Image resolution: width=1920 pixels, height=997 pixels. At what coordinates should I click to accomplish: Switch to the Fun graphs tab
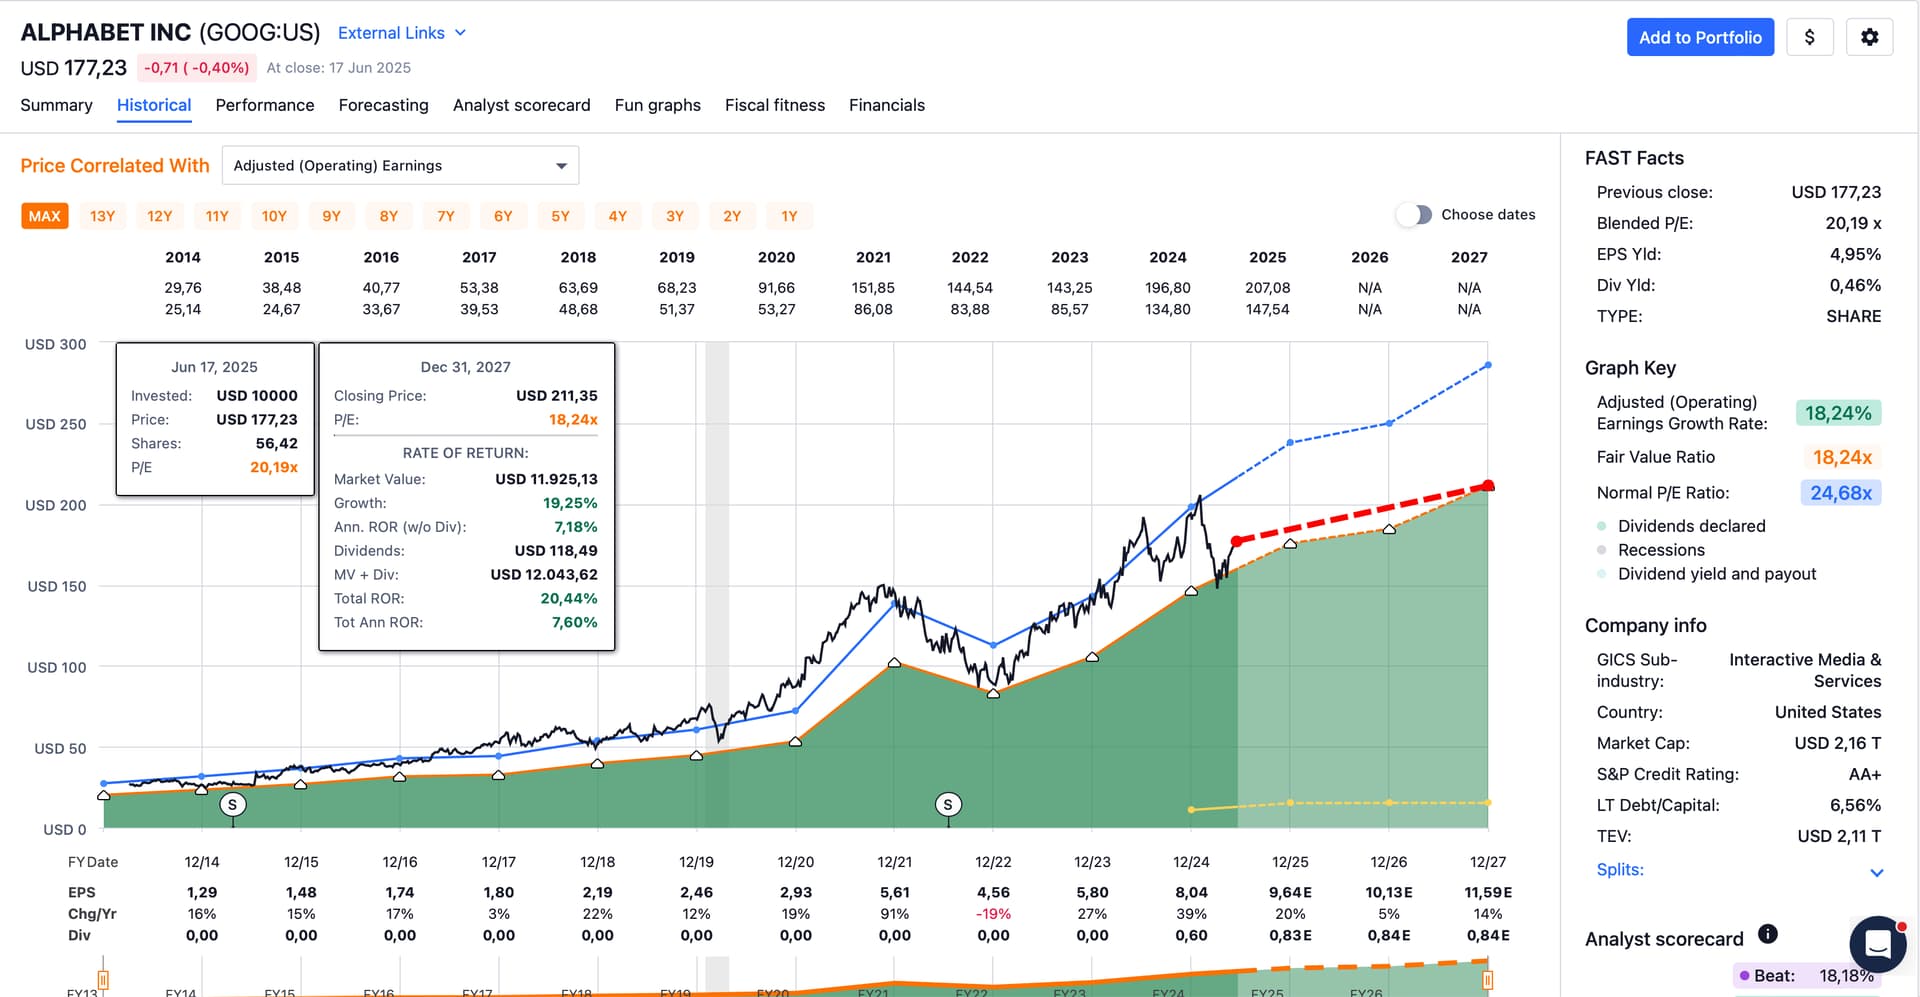coord(657,105)
